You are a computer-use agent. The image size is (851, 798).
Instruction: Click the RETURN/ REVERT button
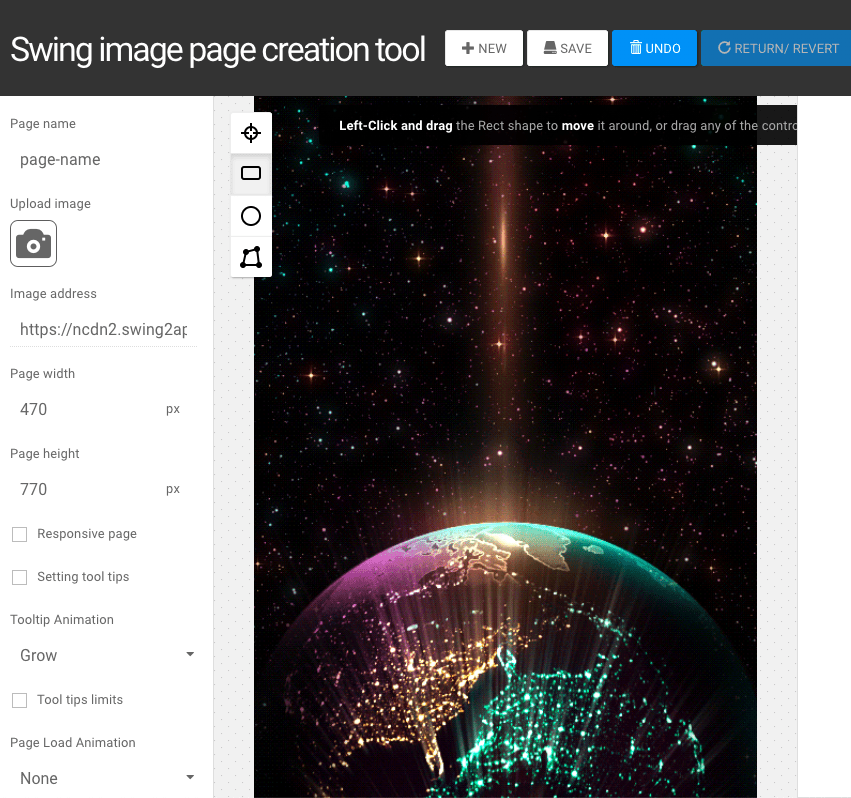pyautogui.click(x=777, y=48)
